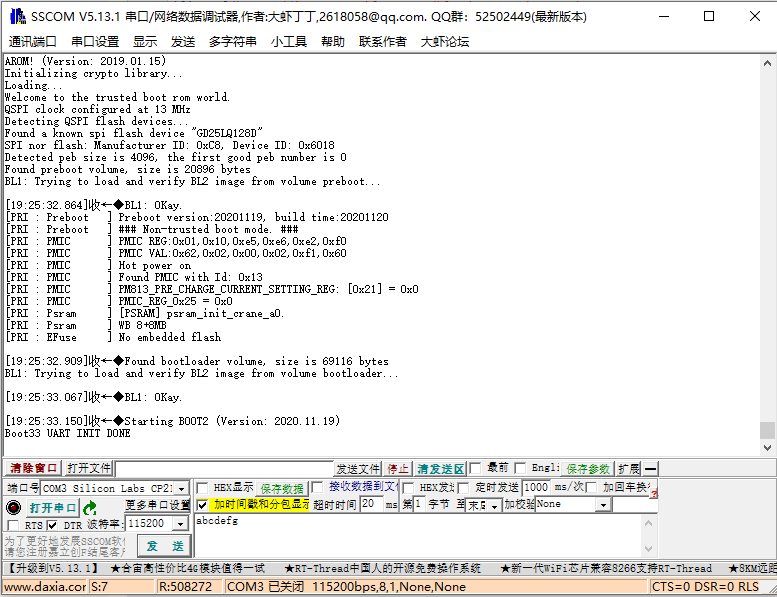
Task: Click the 发送 send button
Action: click(x=165, y=546)
